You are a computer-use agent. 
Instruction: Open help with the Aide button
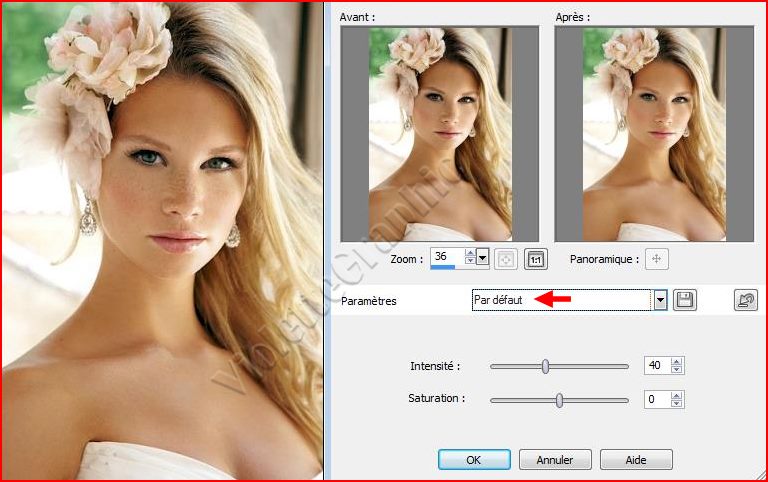635,460
